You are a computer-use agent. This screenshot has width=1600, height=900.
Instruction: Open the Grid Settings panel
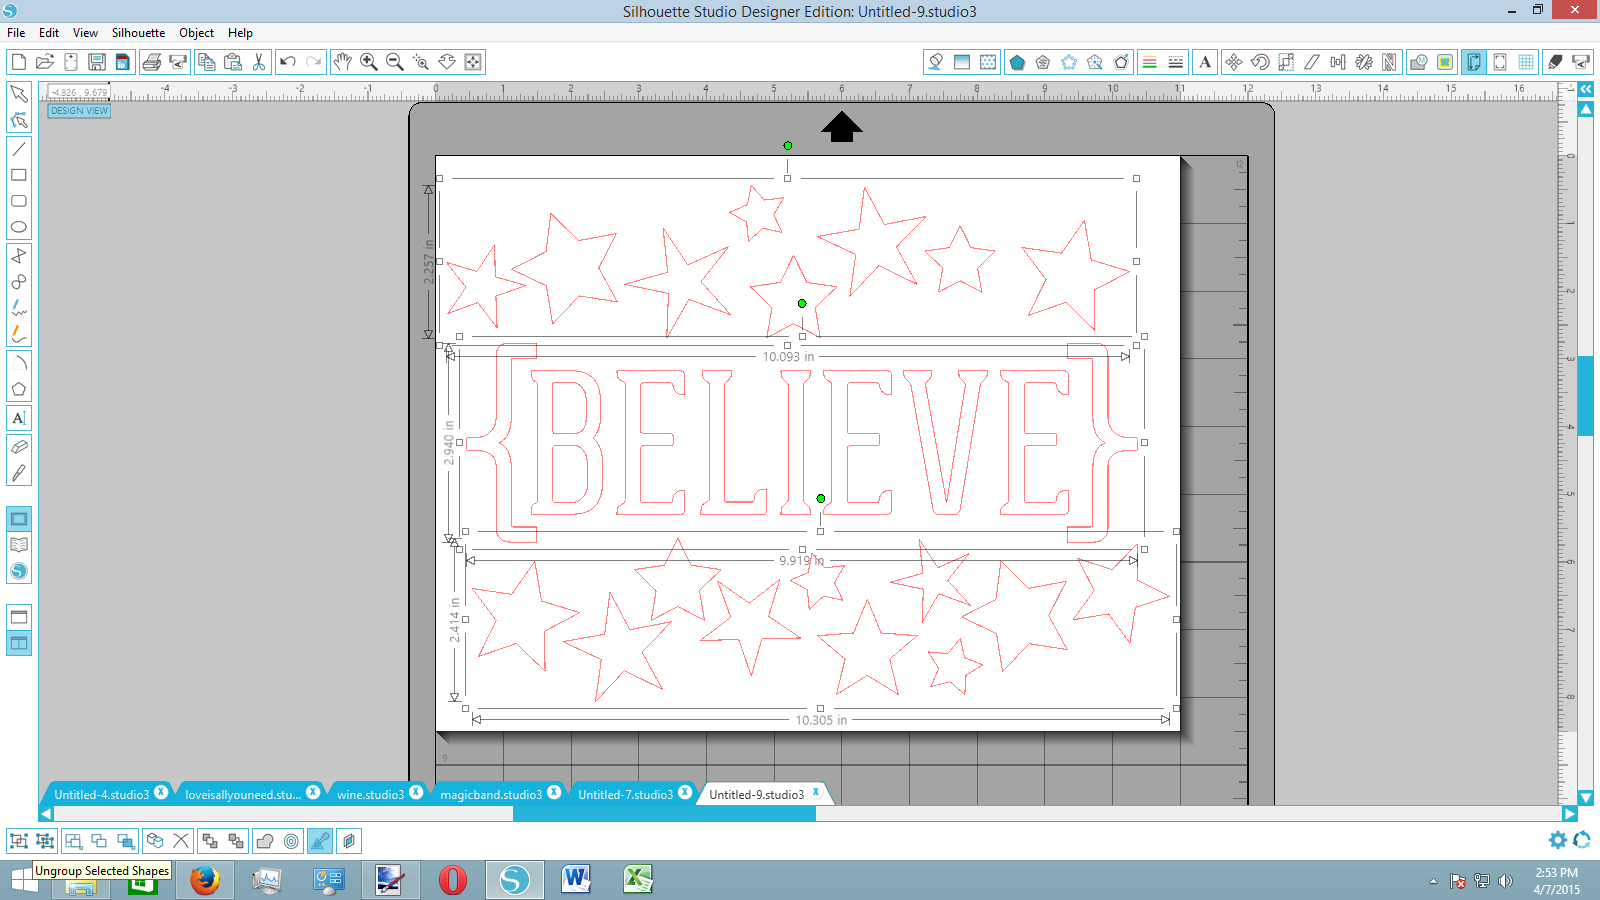point(1526,62)
